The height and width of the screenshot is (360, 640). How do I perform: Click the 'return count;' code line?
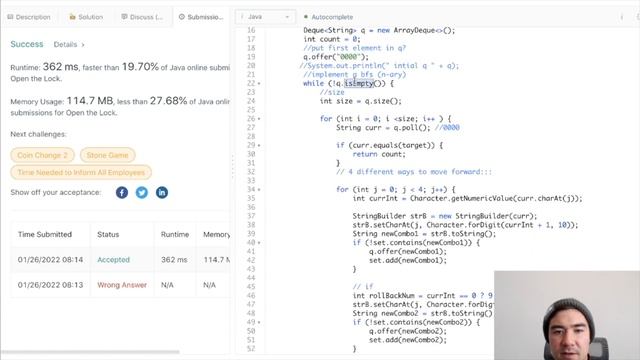(379, 154)
